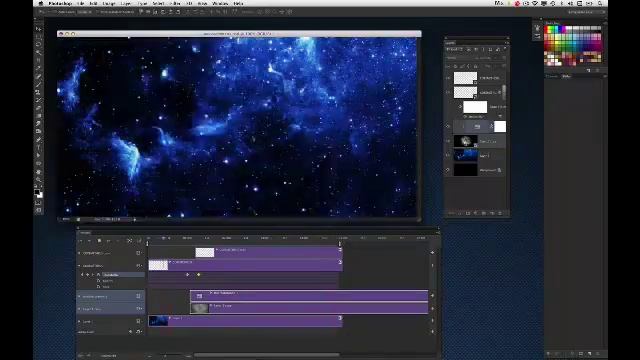Select the Horizontal Type tool
The width and height of the screenshot is (640, 360).
point(39,147)
